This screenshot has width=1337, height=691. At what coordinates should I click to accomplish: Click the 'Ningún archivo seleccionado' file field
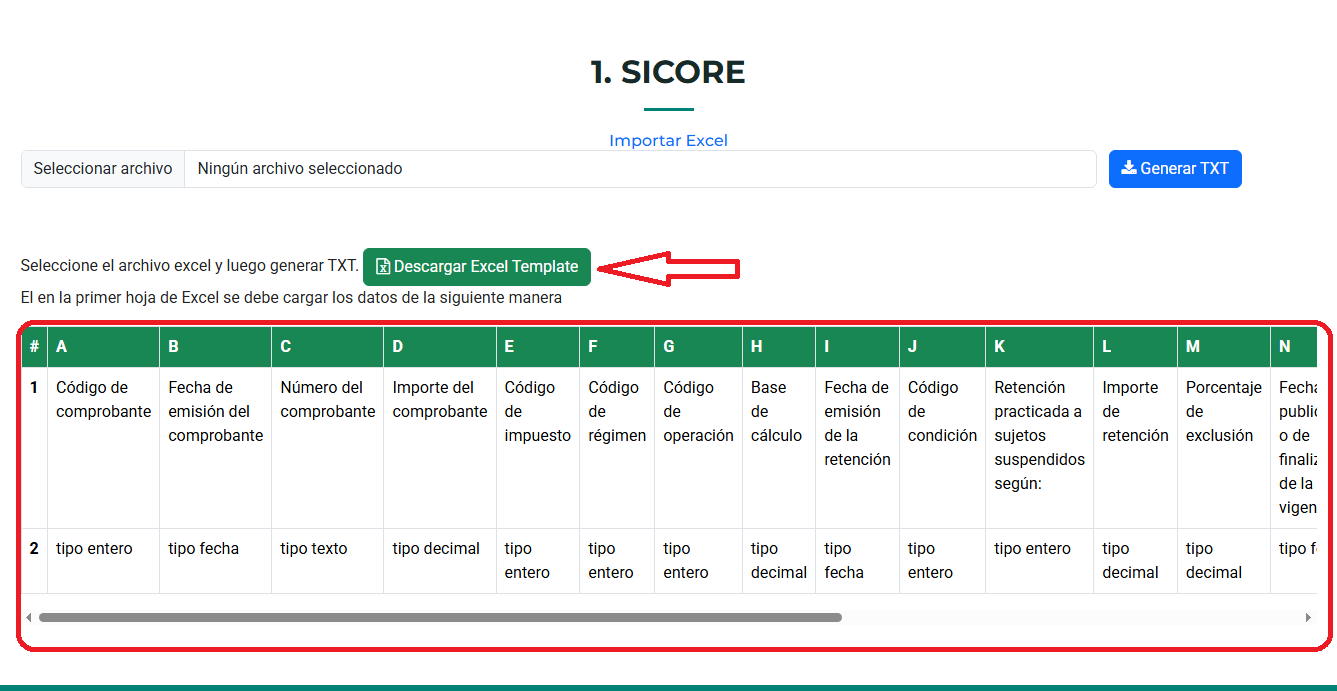pyautogui.click(x=640, y=169)
